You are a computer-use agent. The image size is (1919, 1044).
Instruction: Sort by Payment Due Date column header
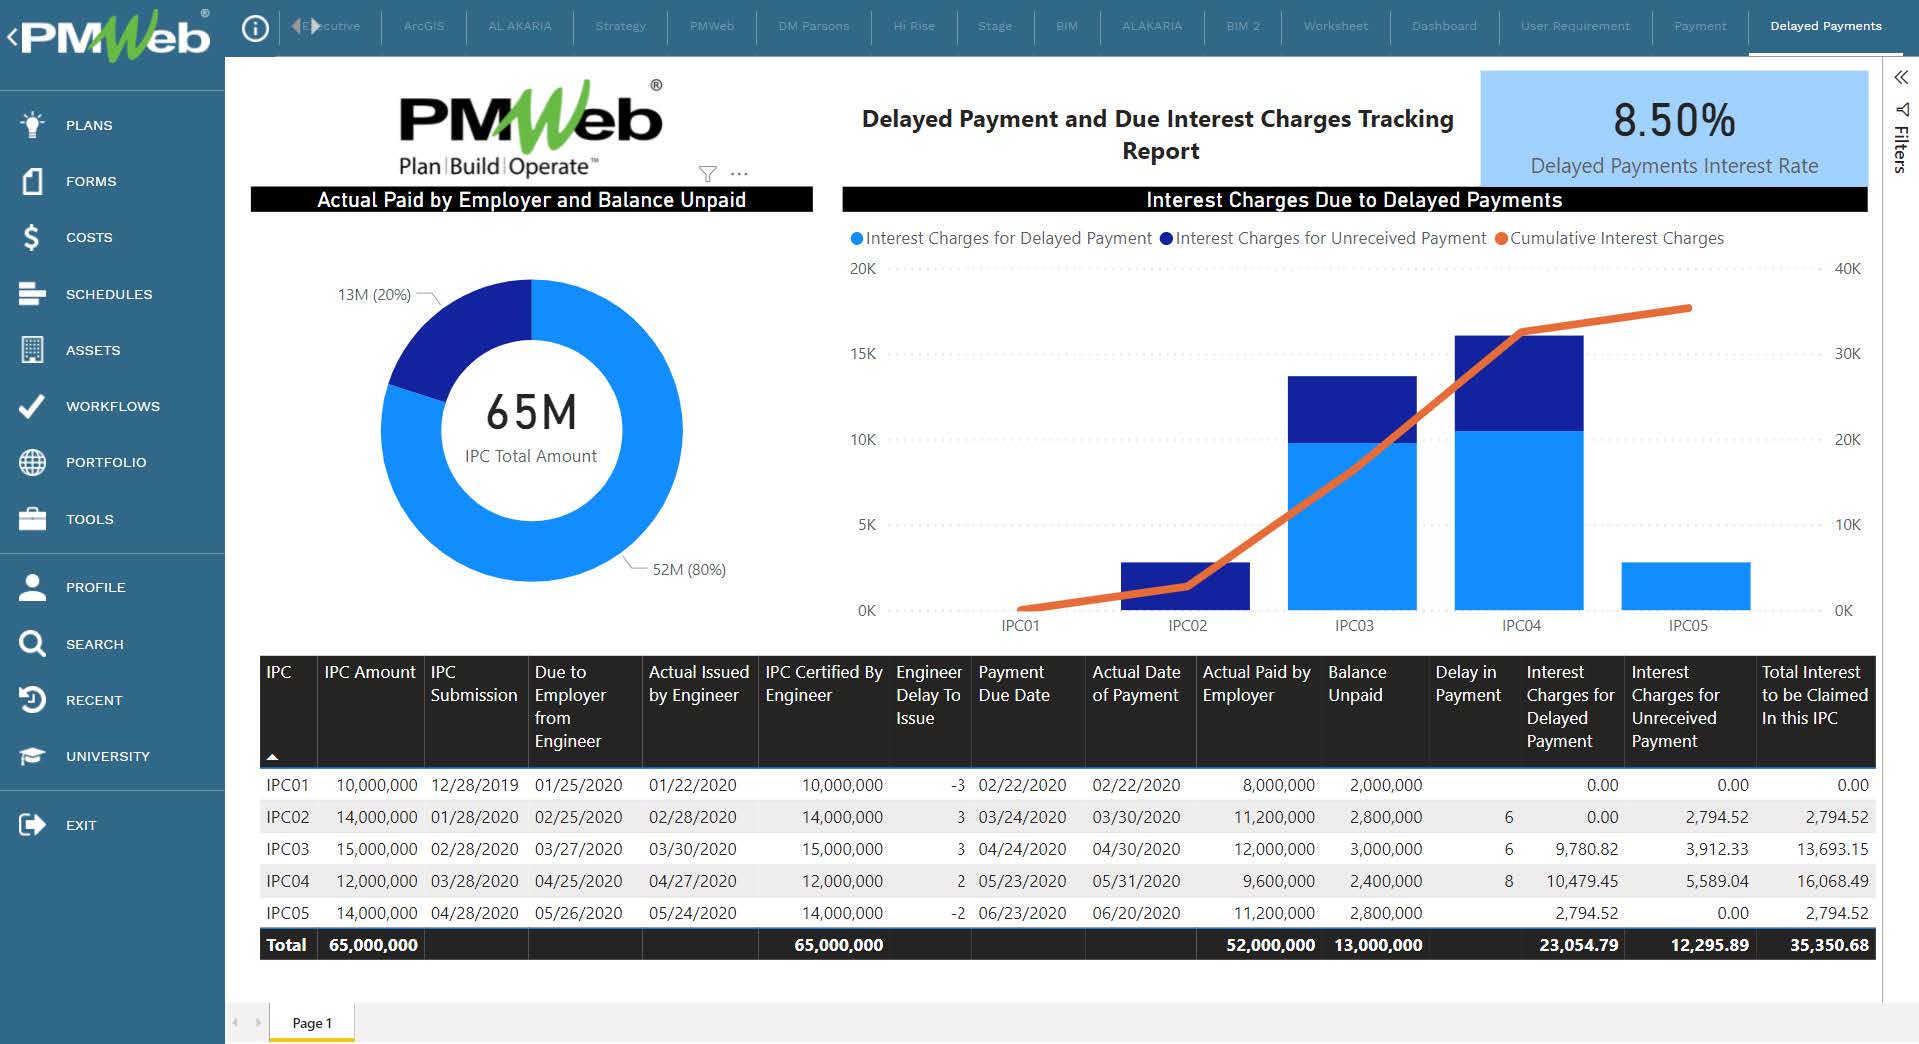point(1014,683)
